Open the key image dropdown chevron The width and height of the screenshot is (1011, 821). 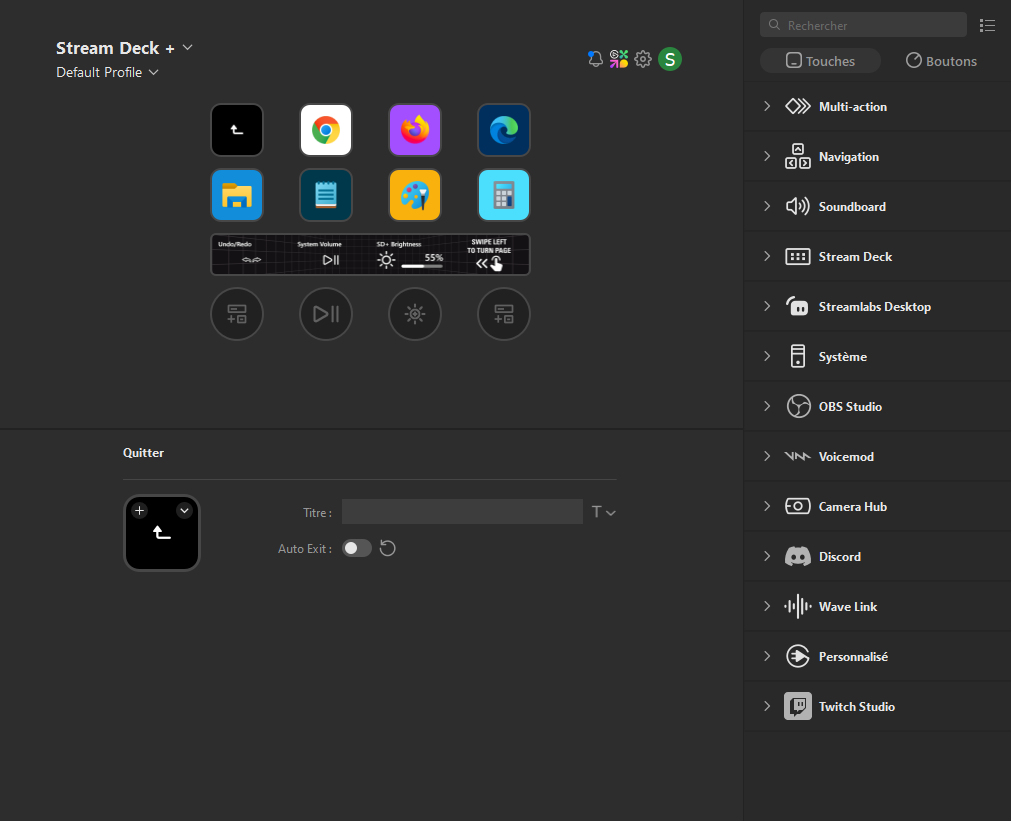pos(184,511)
